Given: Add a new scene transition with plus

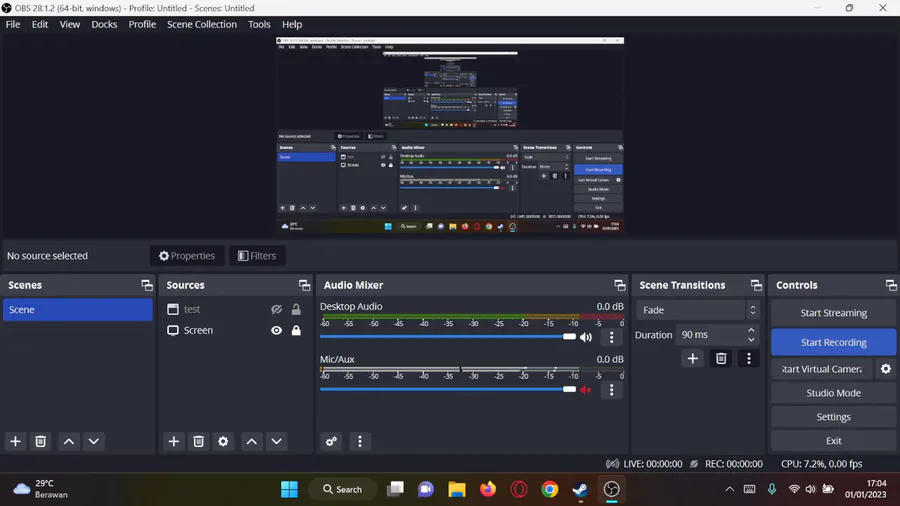Looking at the screenshot, I should [x=693, y=359].
